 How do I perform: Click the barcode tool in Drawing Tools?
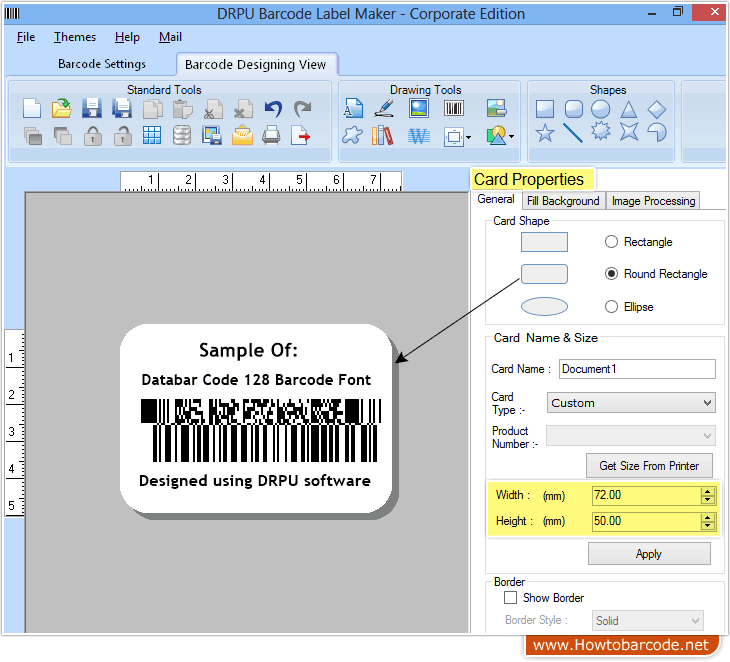[453, 109]
